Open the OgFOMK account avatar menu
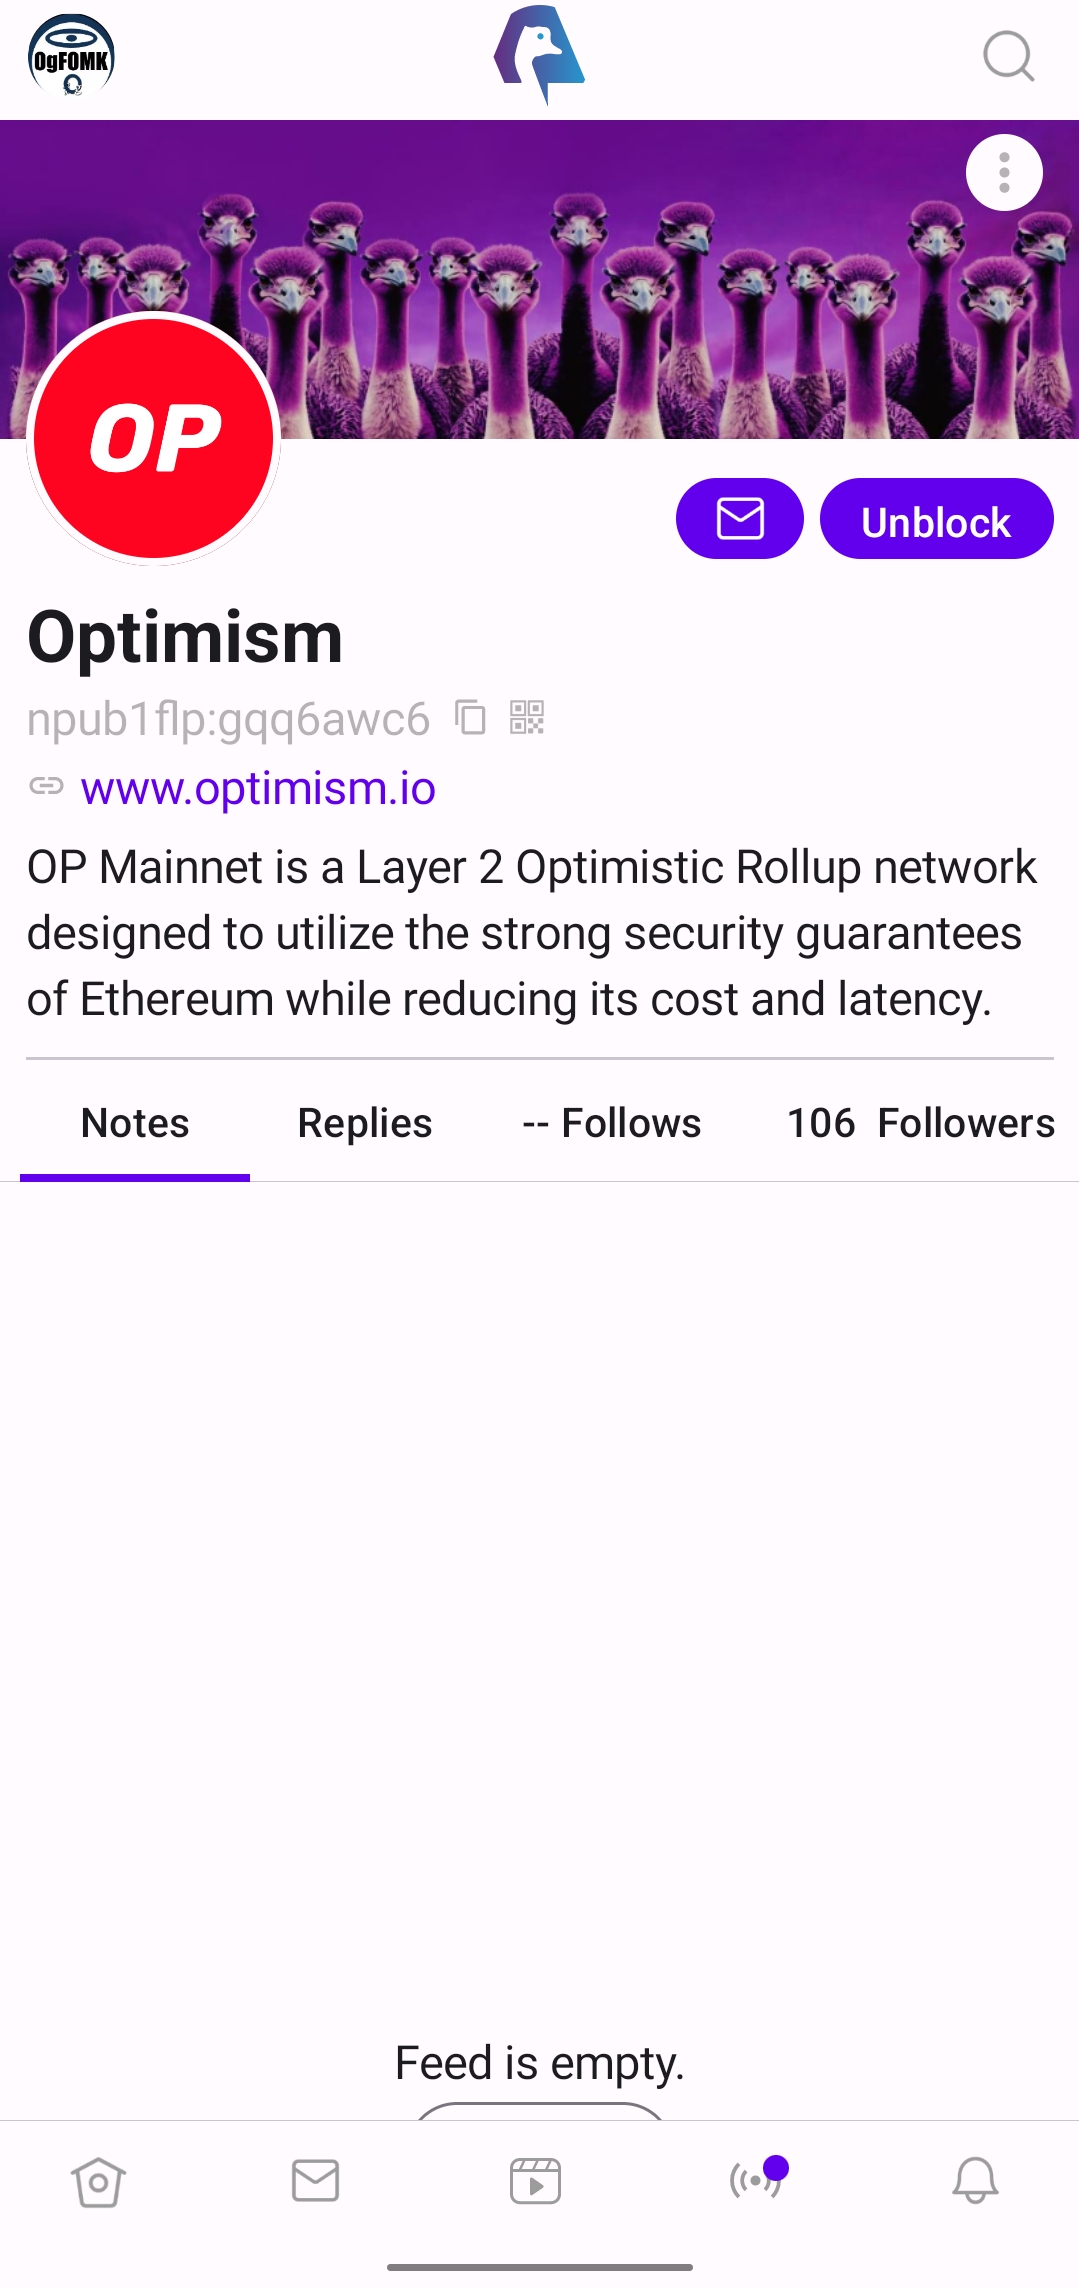The height and width of the screenshot is (2288, 1079). point(71,56)
